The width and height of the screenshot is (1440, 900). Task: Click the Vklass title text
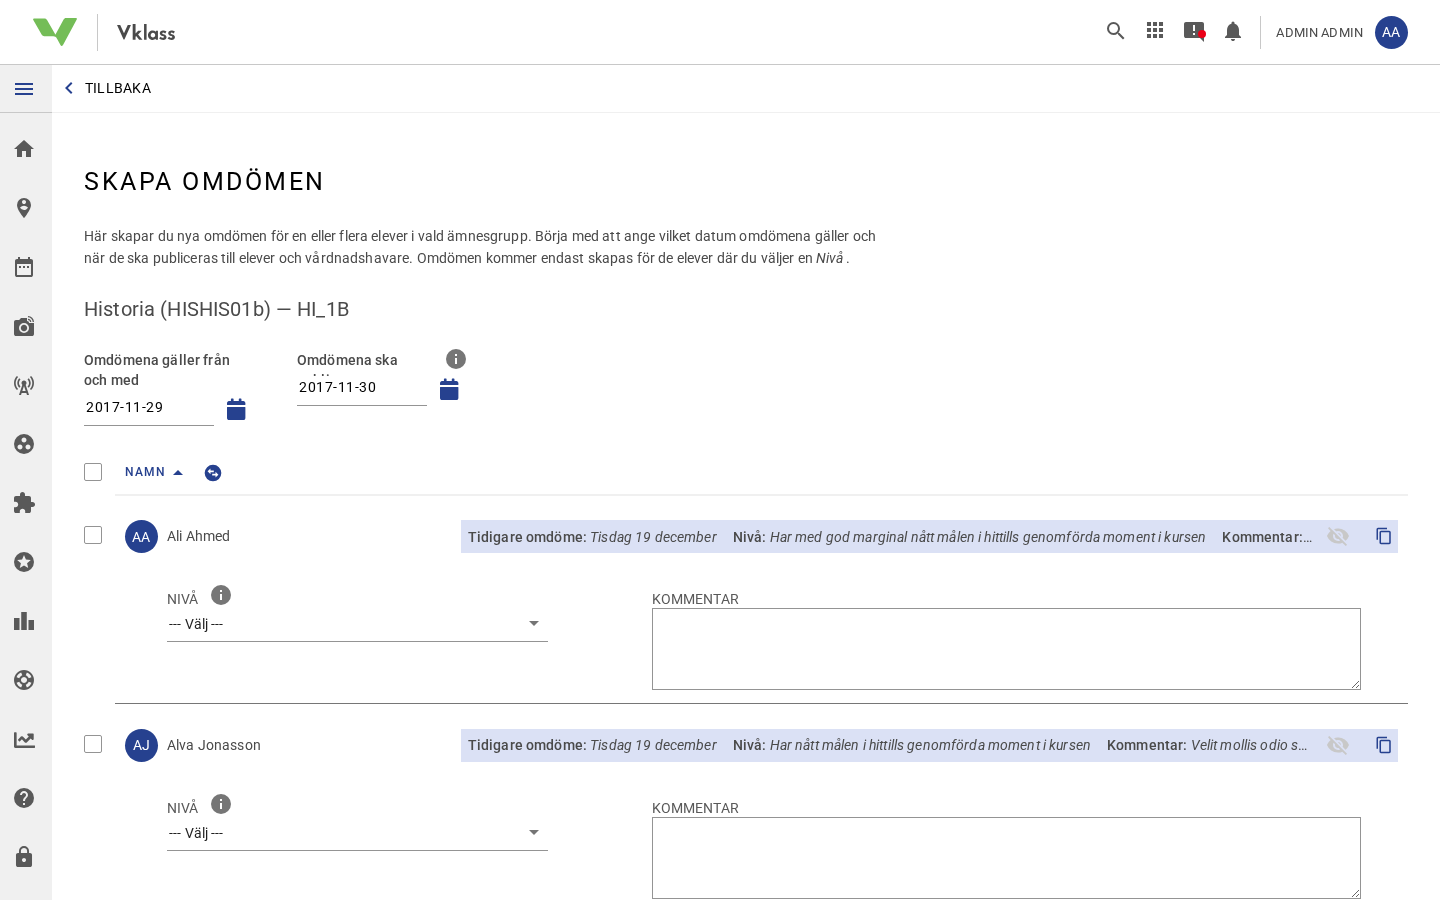point(146,32)
